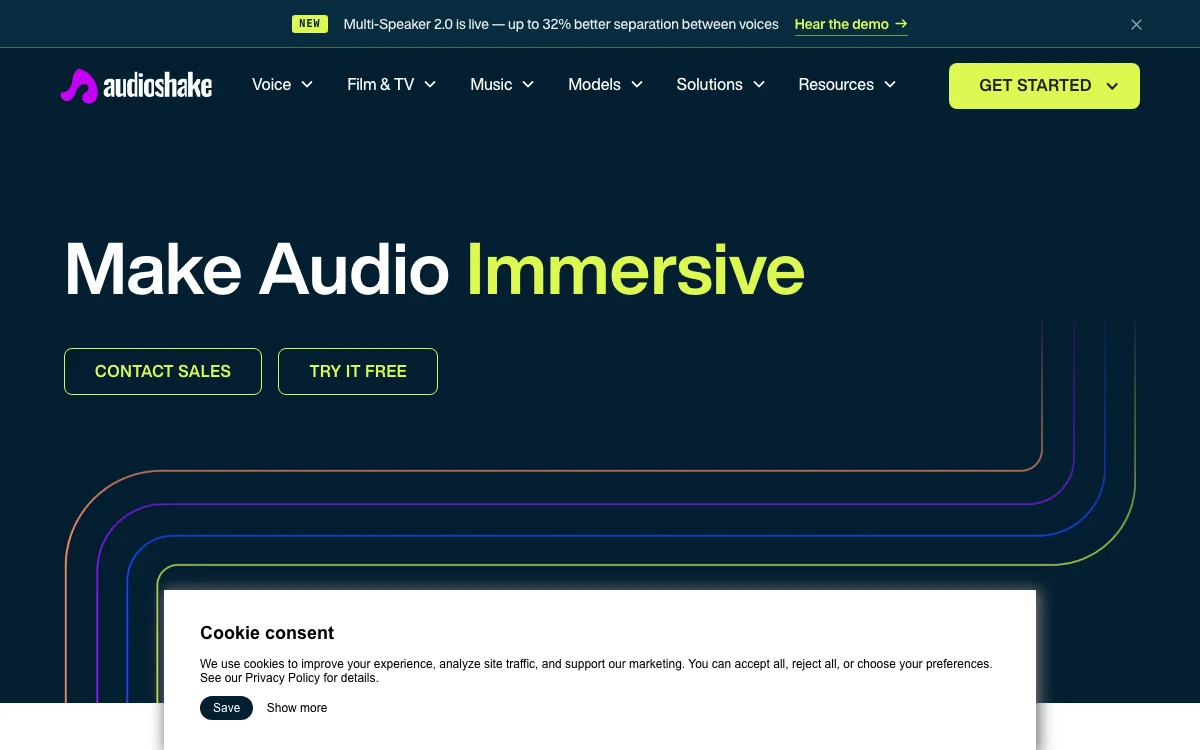
Task: Open the Solutions menu
Action: pos(720,85)
